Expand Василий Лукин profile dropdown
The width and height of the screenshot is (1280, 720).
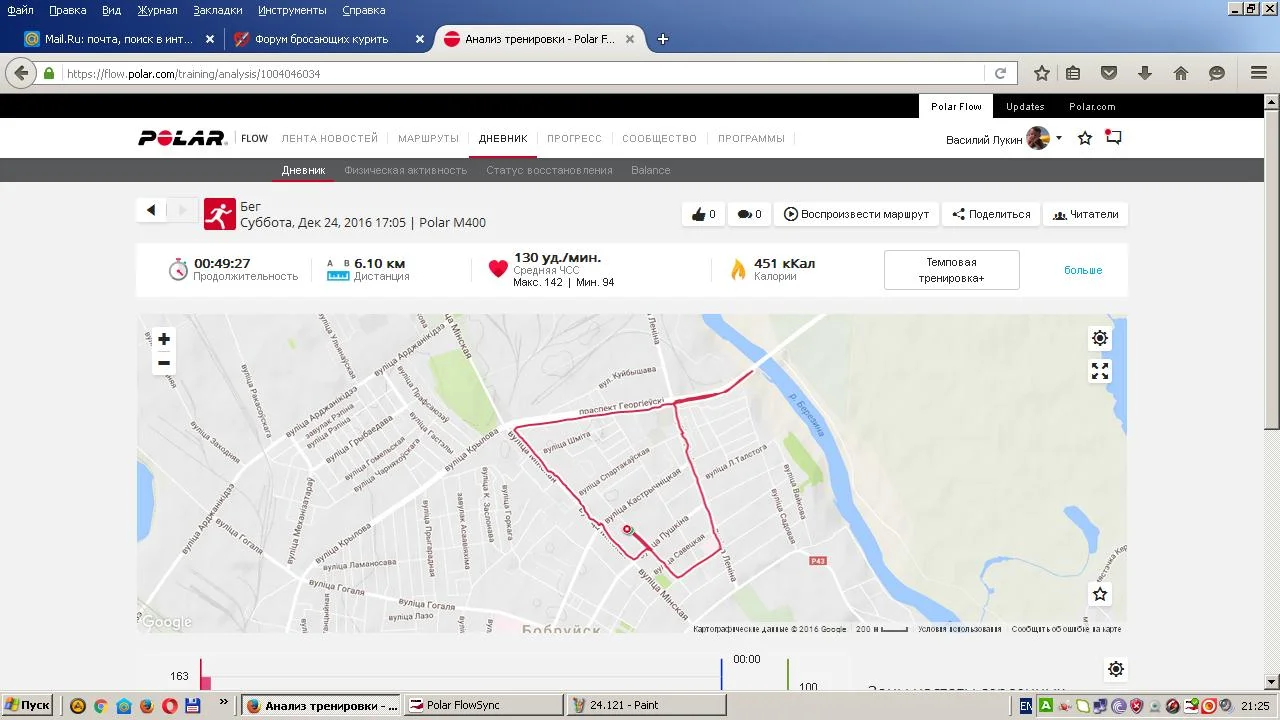tap(1059, 139)
